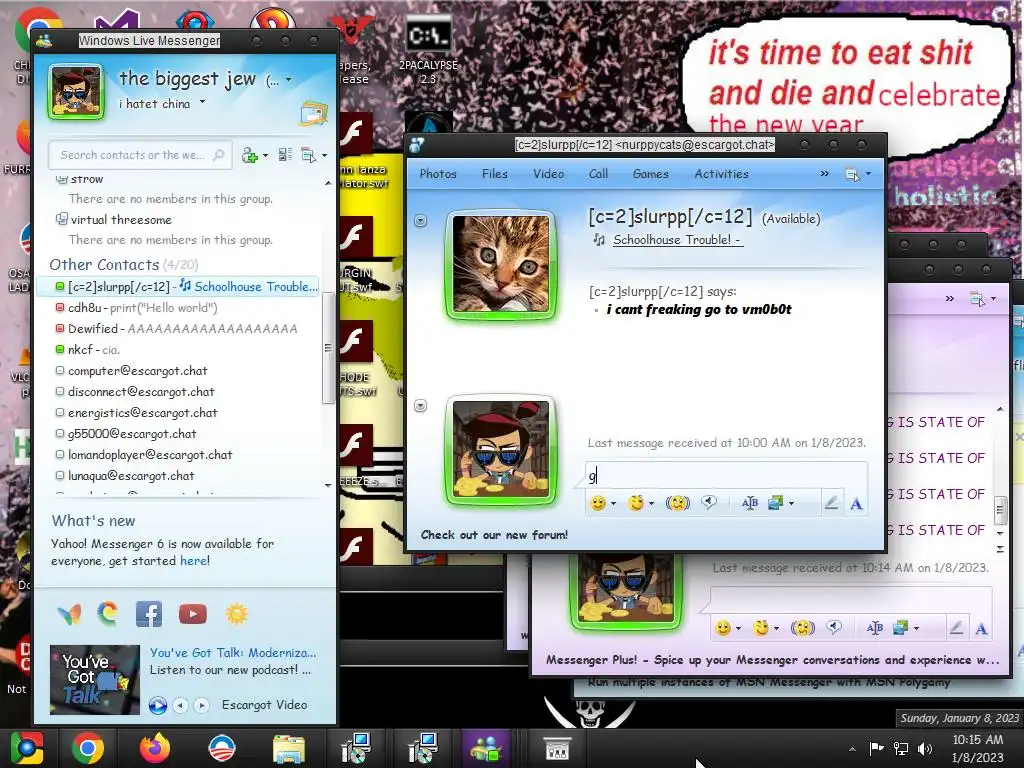Go to previous Escargot Video item
This screenshot has height=768, width=1024.
click(180, 705)
